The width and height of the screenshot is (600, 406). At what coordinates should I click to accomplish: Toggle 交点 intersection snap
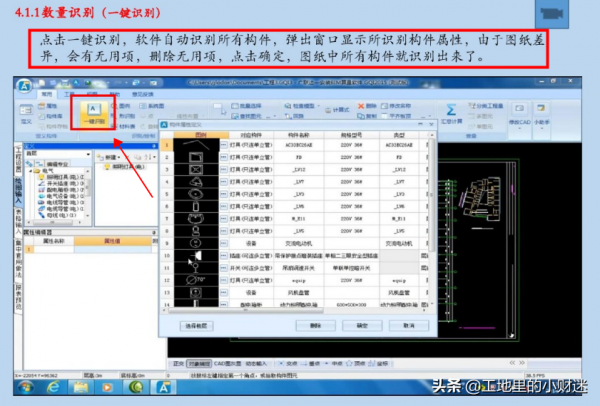click(288, 364)
